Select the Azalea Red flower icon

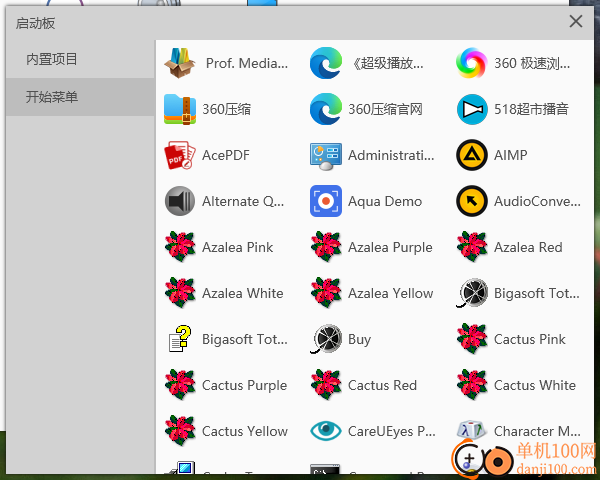tap(471, 247)
